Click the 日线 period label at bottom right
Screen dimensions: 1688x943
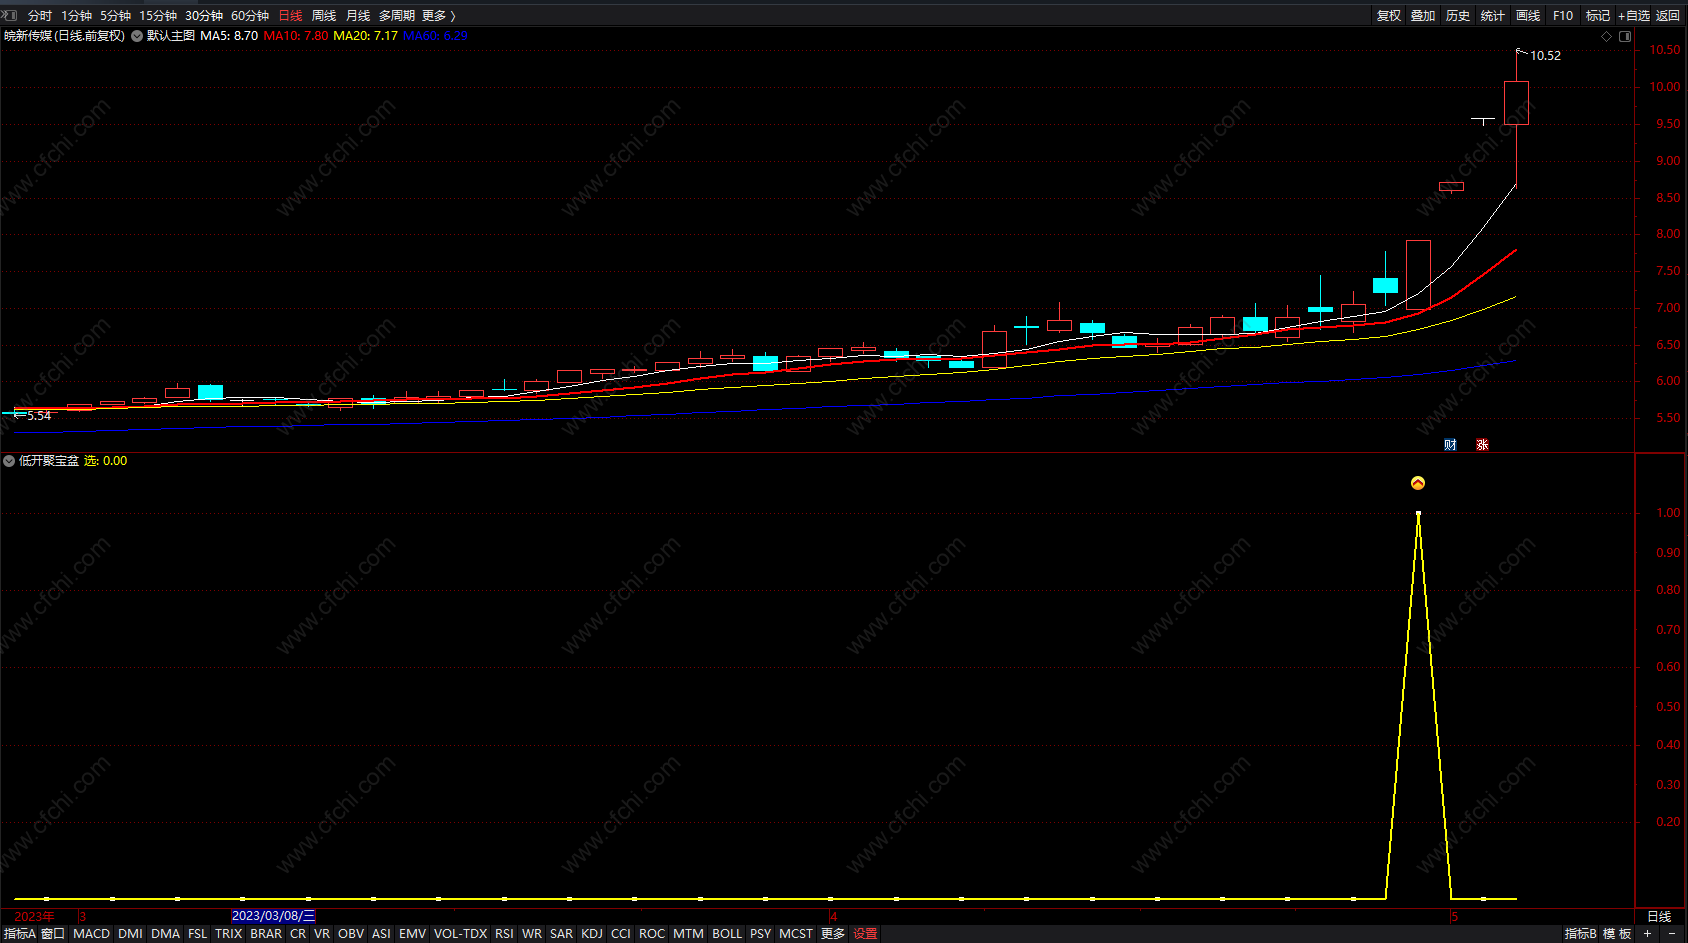point(1659,916)
